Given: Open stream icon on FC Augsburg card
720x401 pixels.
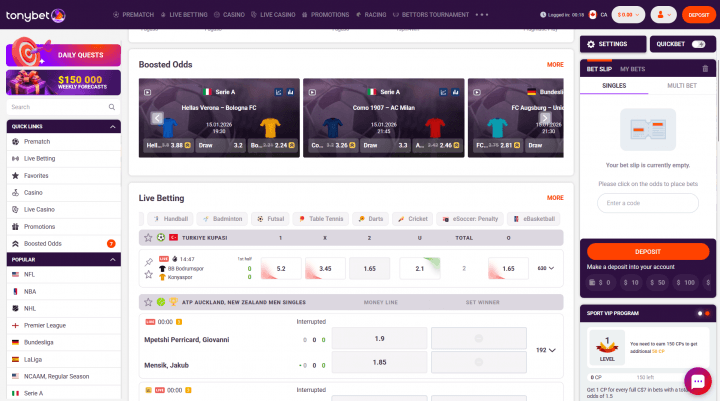Looking at the screenshot, I should pyautogui.click(x=477, y=92).
